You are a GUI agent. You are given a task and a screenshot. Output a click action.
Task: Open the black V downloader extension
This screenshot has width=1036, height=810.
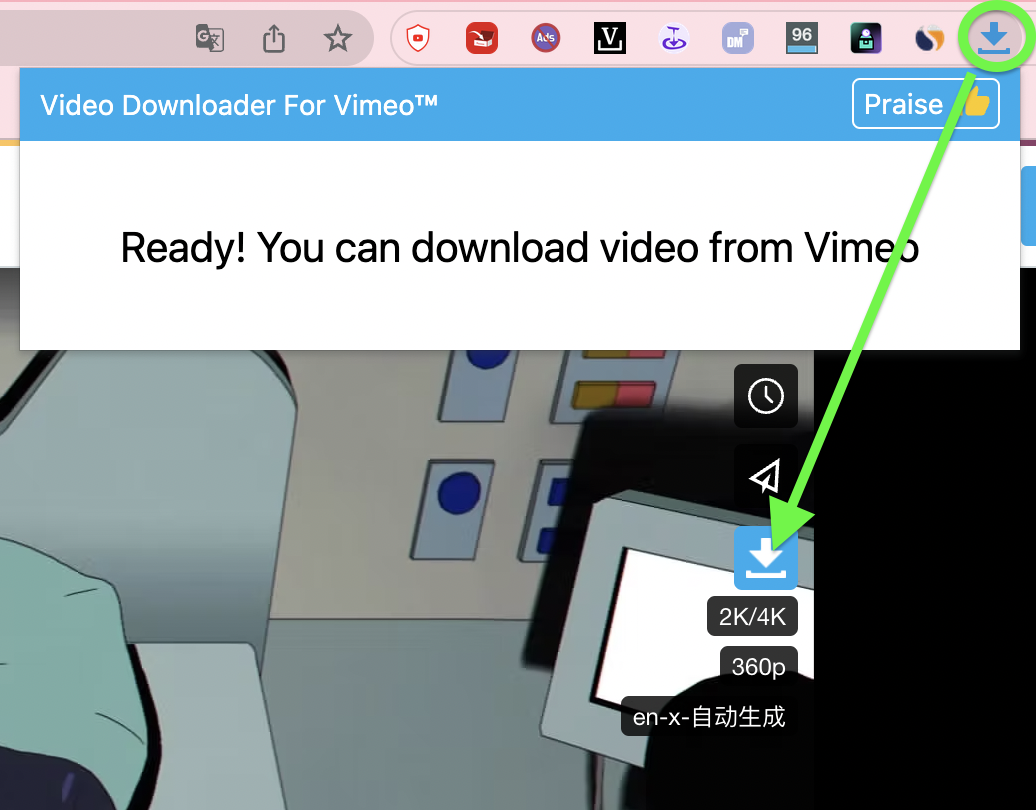click(609, 38)
